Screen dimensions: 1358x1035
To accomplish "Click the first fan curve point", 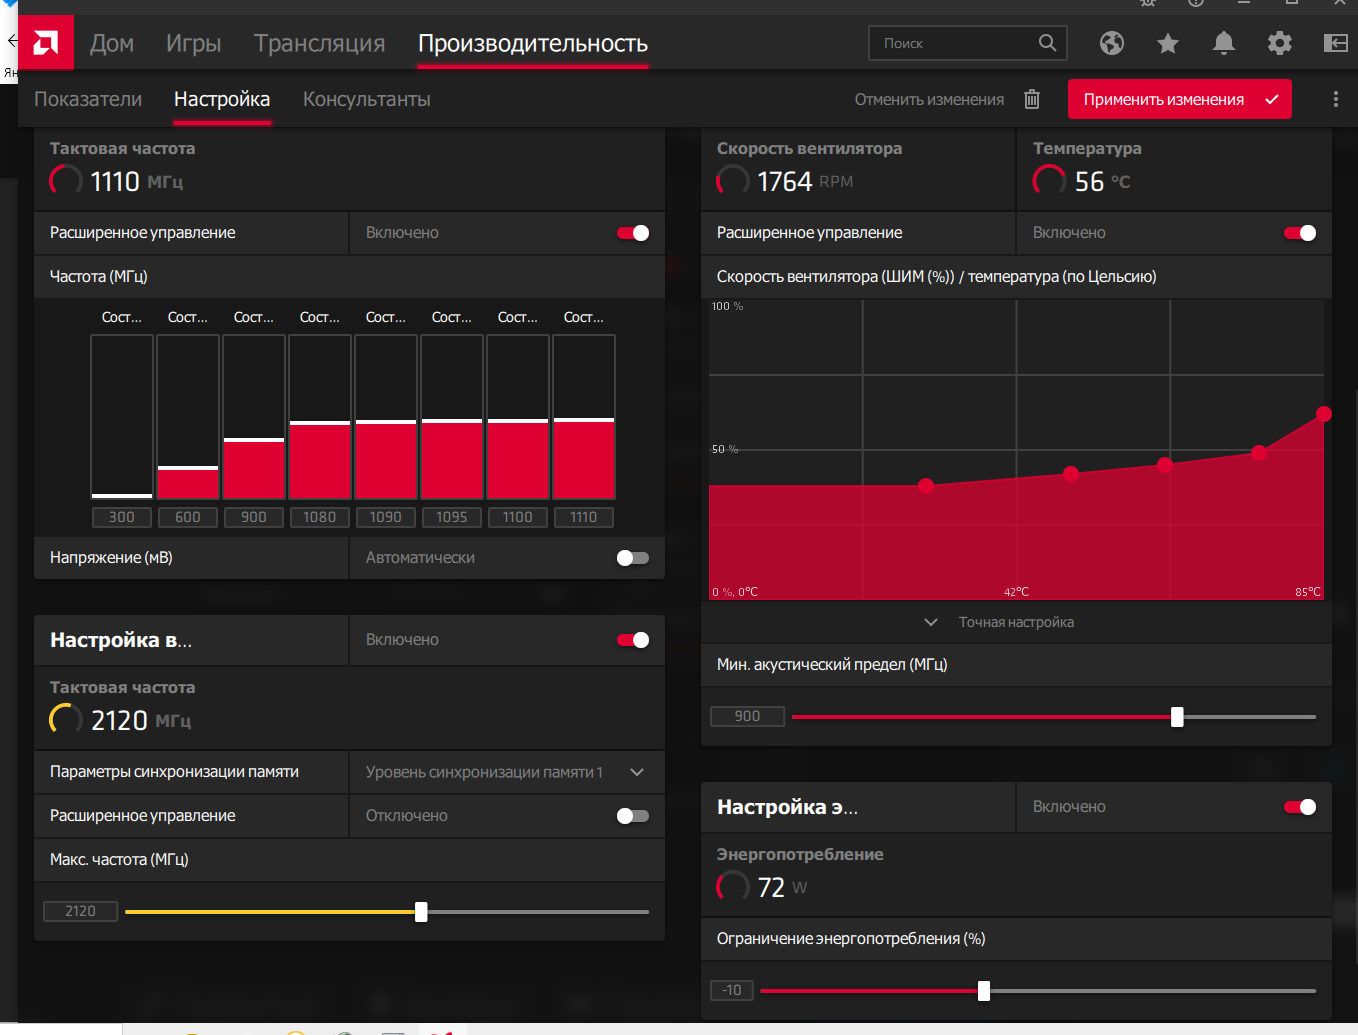I will [926, 486].
